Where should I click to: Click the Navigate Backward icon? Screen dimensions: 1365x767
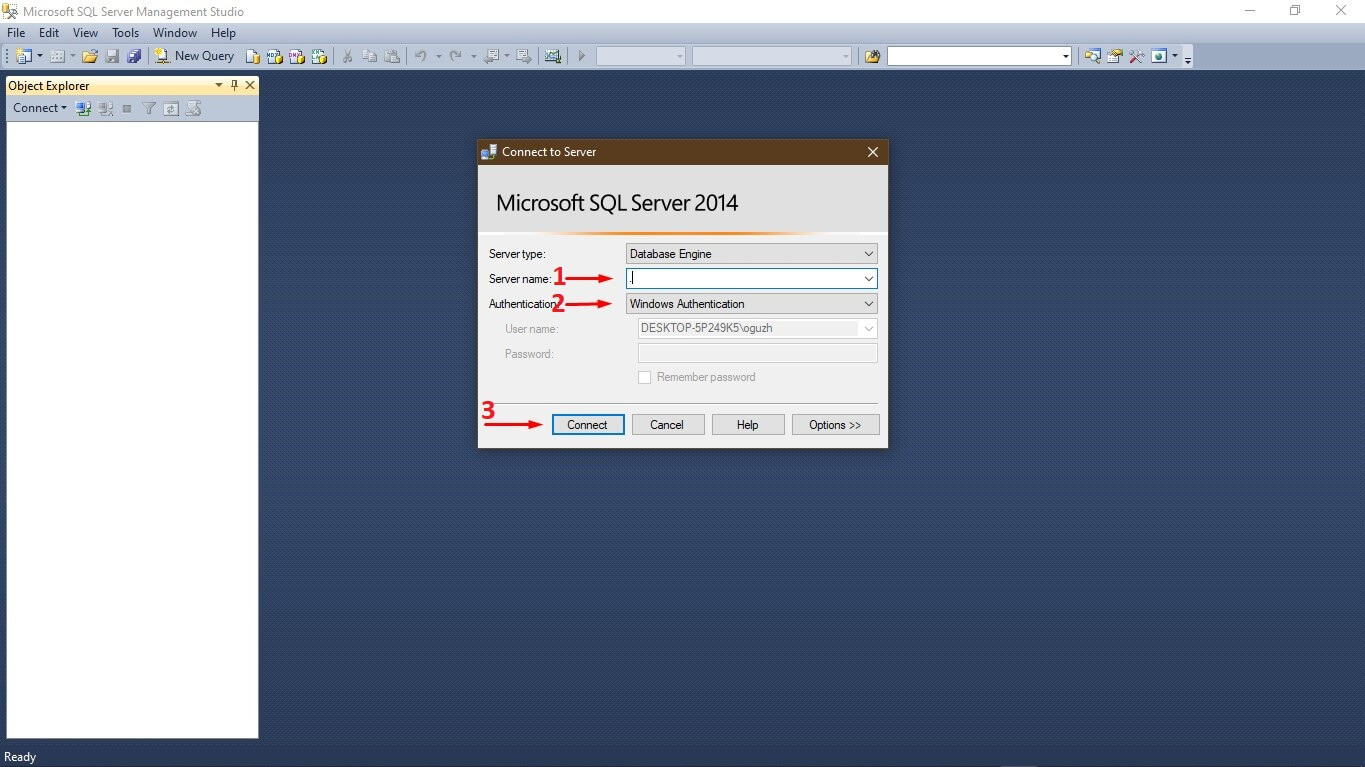pos(491,56)
